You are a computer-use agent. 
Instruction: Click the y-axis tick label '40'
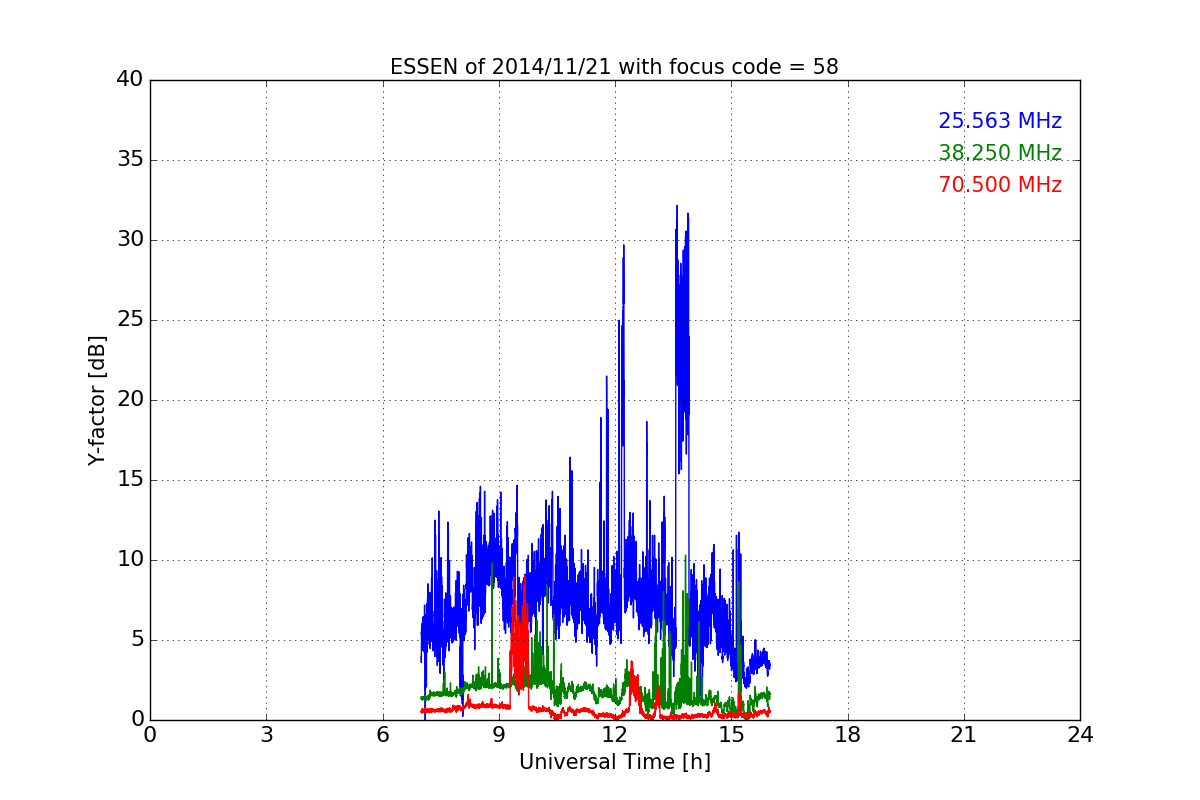point(130,80)
